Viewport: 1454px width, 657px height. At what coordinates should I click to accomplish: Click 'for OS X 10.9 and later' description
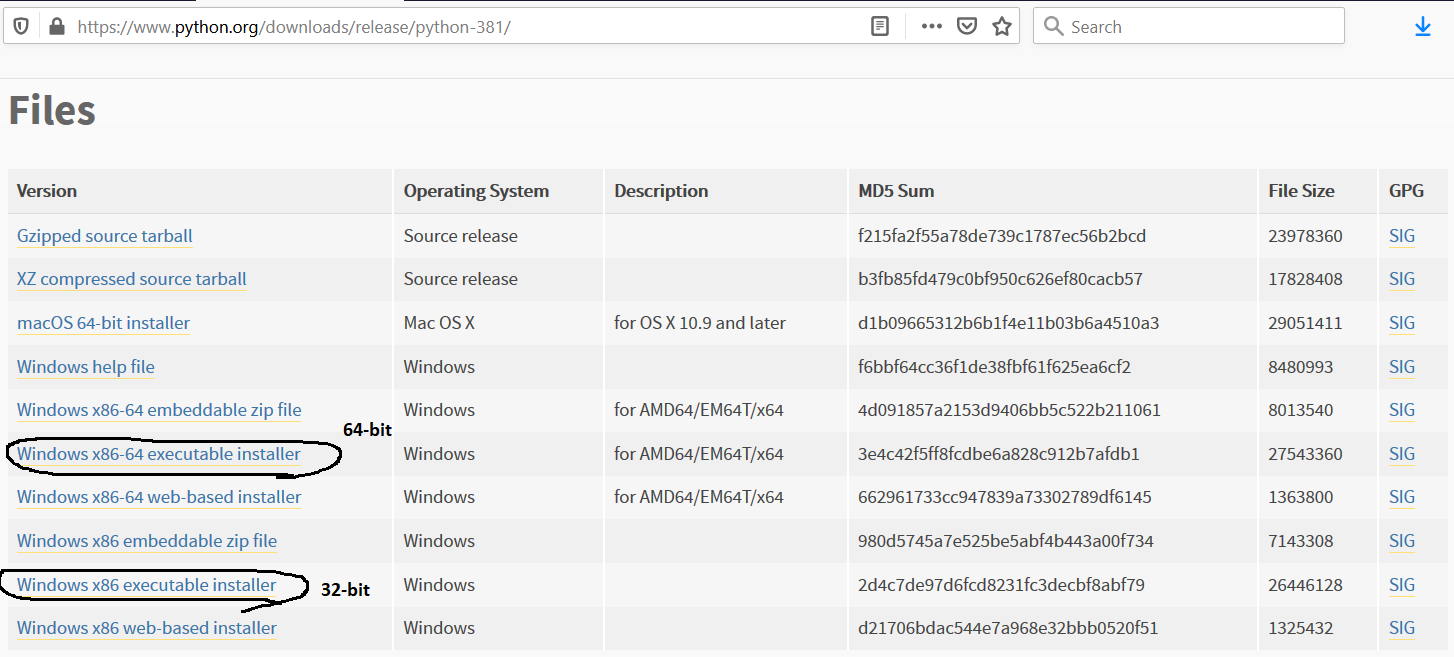700,323
